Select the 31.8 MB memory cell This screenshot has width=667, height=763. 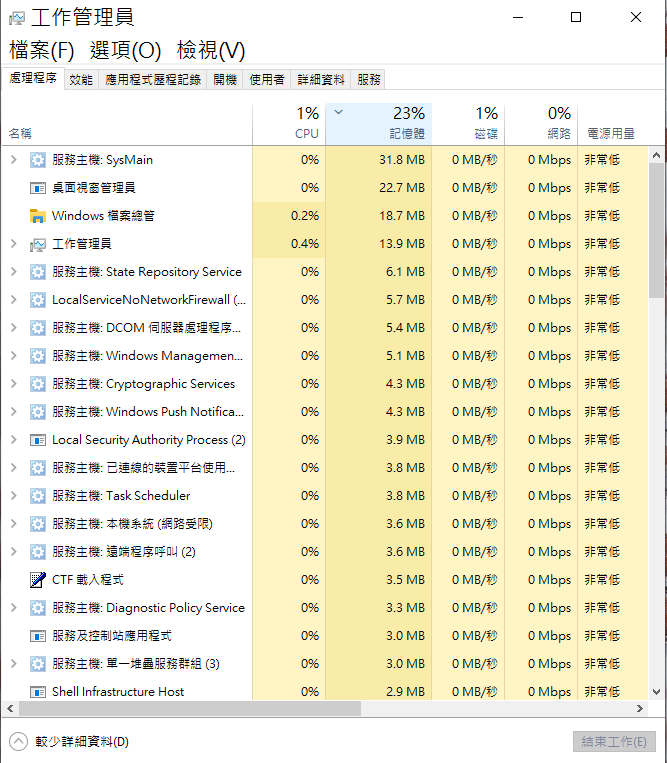pyautogui.click(x=379, y=160)
